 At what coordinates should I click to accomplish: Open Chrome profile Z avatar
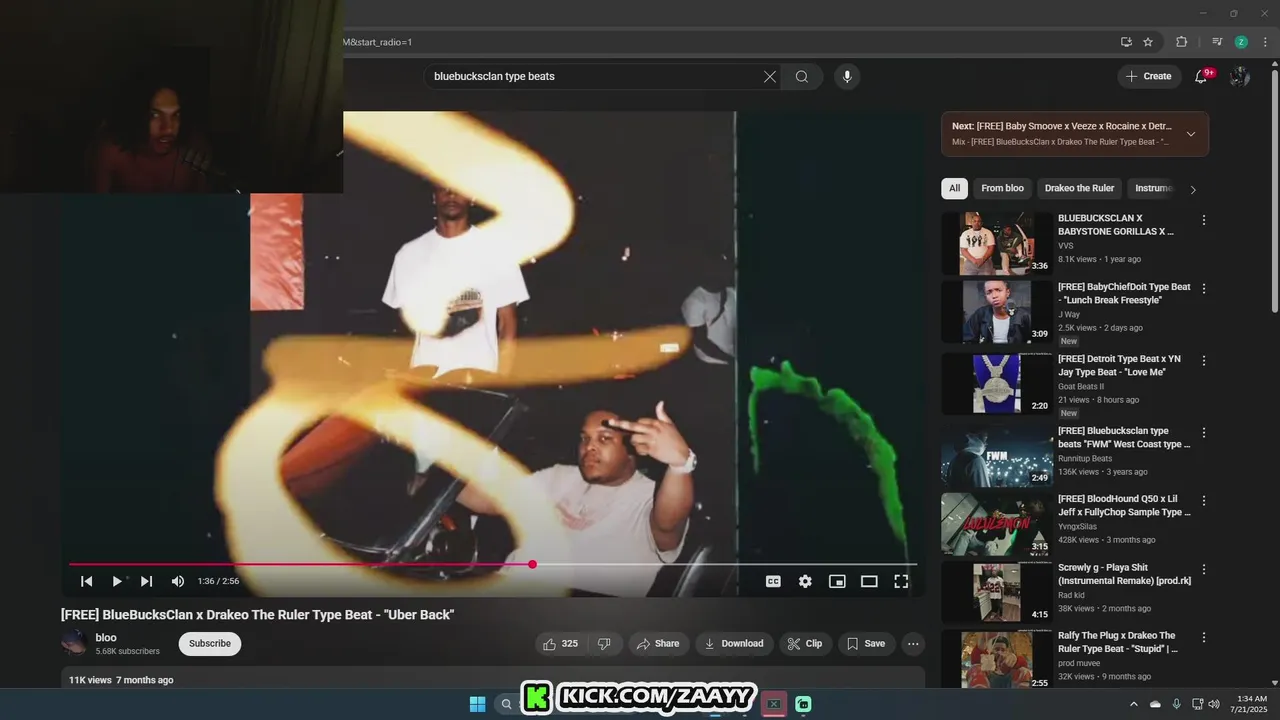click(1241, 42)
